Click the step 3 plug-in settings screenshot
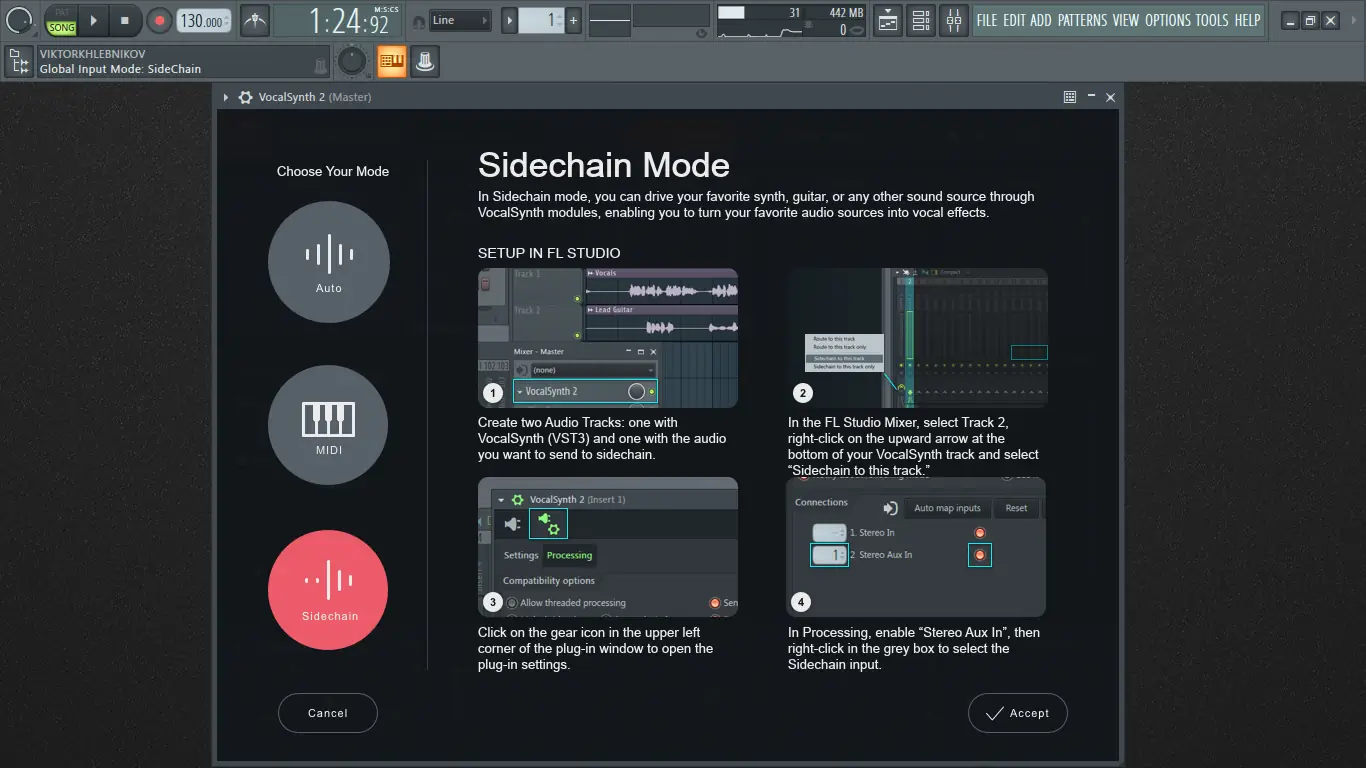The width and height of the screenshot is (1366, 768). pyautogui.click(x=608, y=547)
